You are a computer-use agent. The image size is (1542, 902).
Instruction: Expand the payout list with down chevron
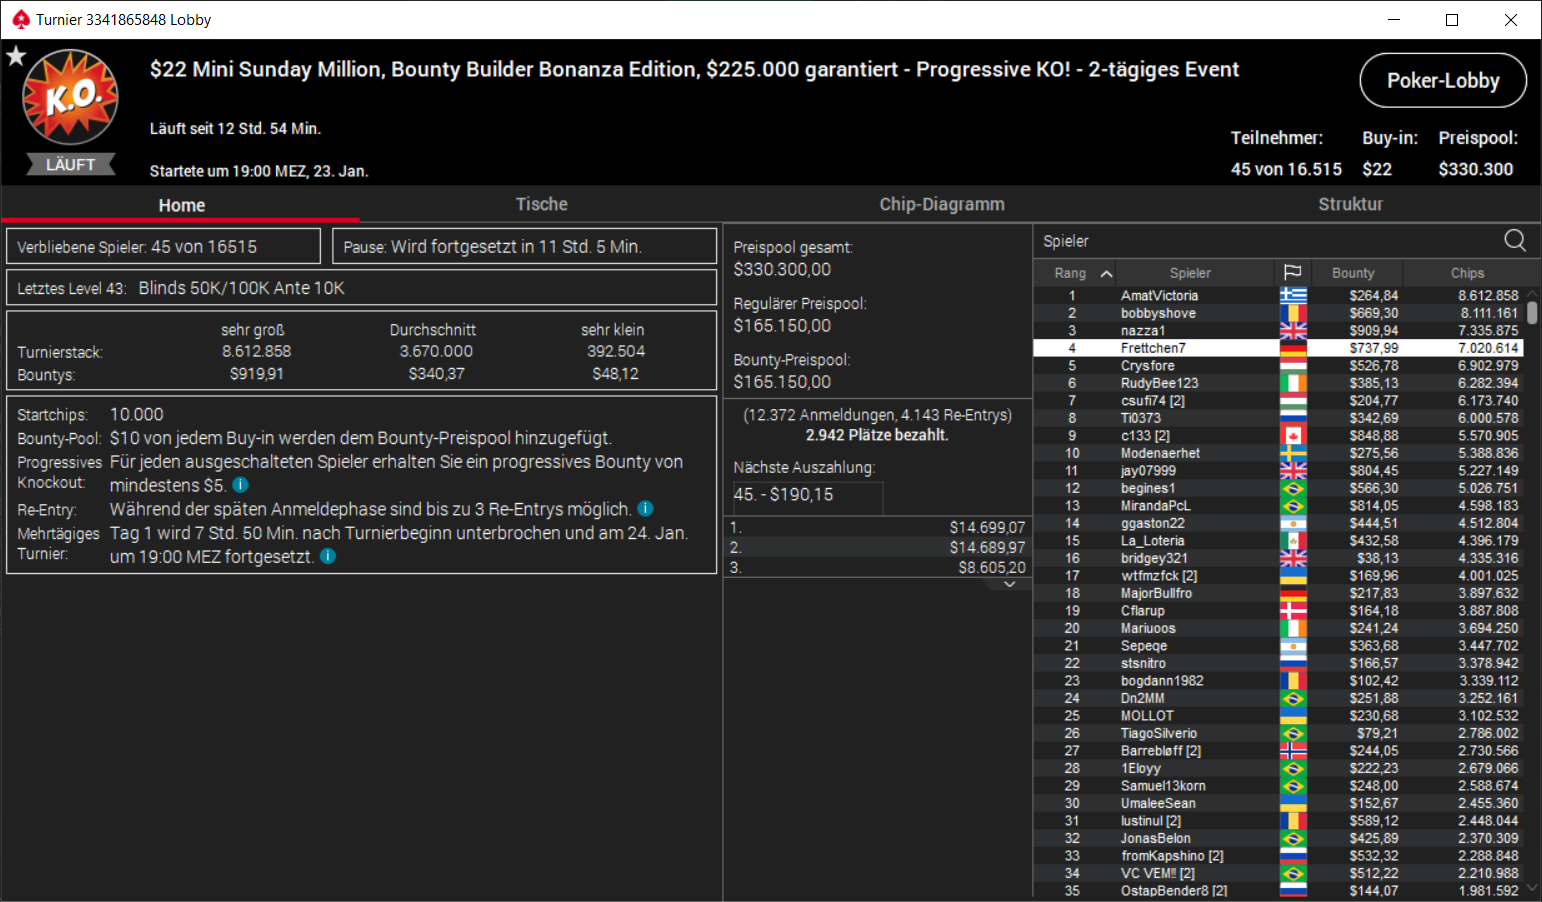tap(1009, 584)
